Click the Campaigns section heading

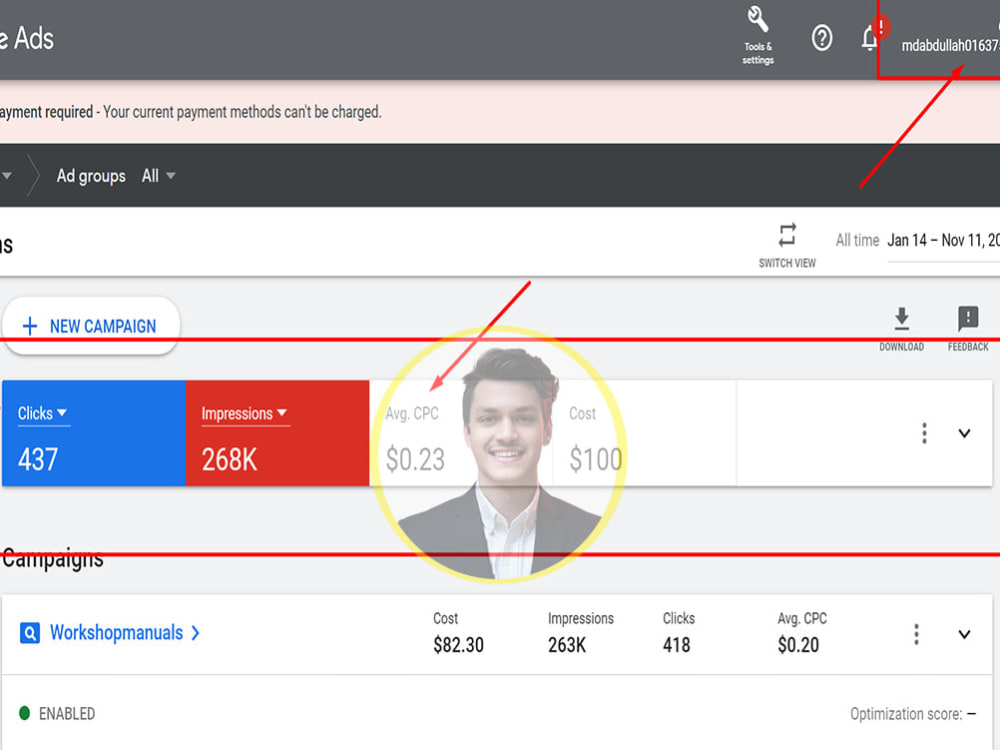[52, 558]
